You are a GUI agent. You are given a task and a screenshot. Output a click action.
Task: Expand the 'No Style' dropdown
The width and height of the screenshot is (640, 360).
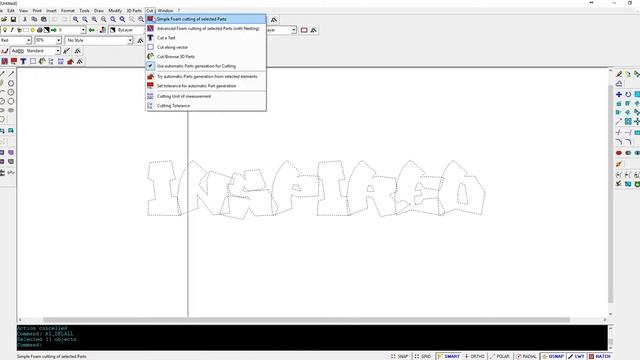click(130, 40)
